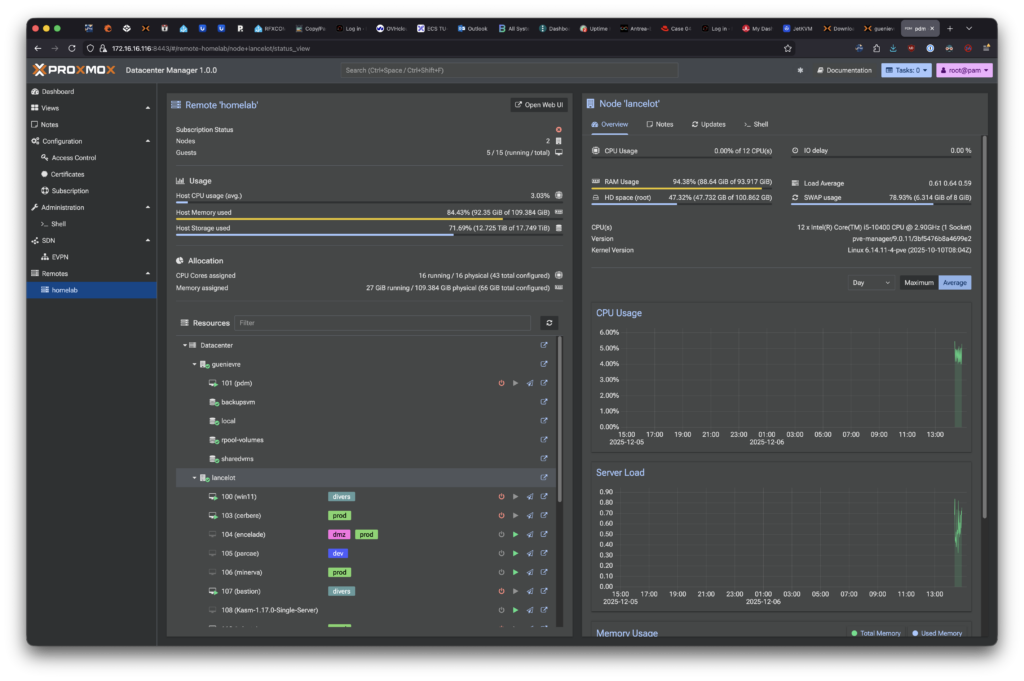Toggle Used Memory legend in Memory Usage chart
Image resolution: width=1024 pixels, height=681 pixels.
938,633
